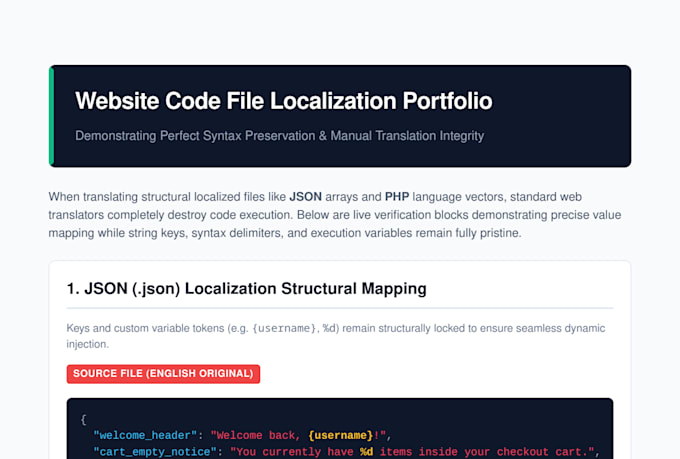This screenshot has height=459, width=680.
Task: Click the bold word "JSON" in intro paragraph
Action: pyautogui.click(x=305, y=197)
